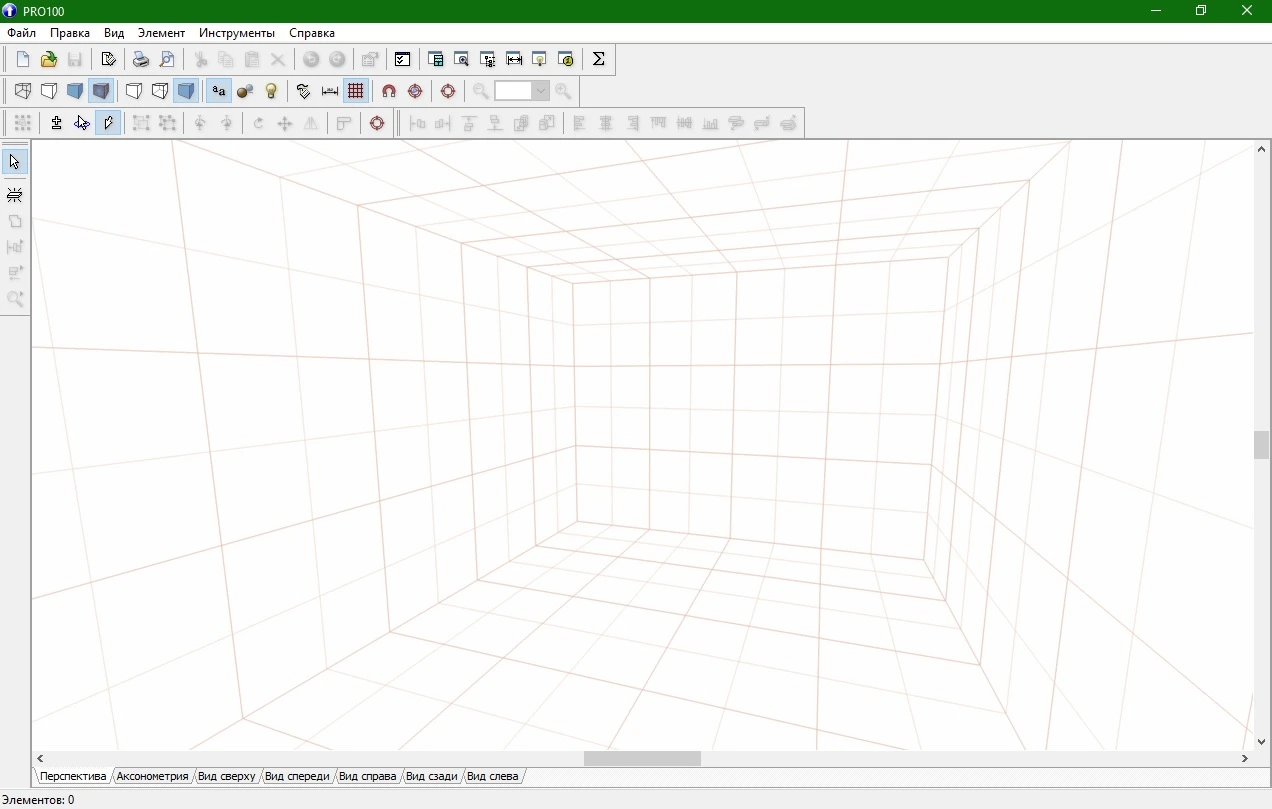Open the report with the Sigma icon
This screenshot has height=809, width=1272.
598,60
